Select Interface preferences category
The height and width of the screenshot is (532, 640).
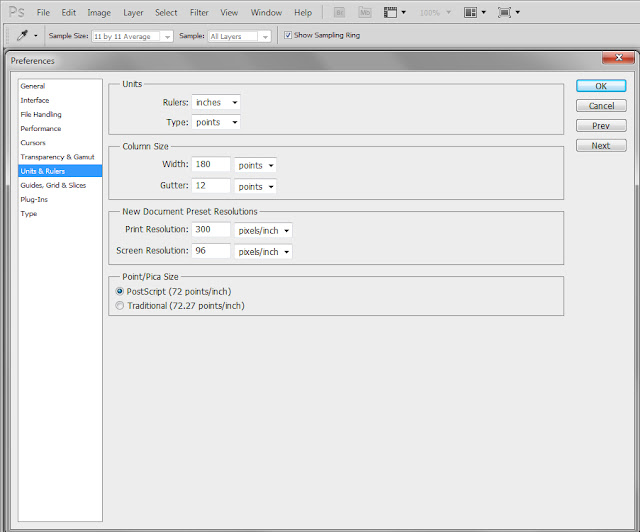(60, 100)
